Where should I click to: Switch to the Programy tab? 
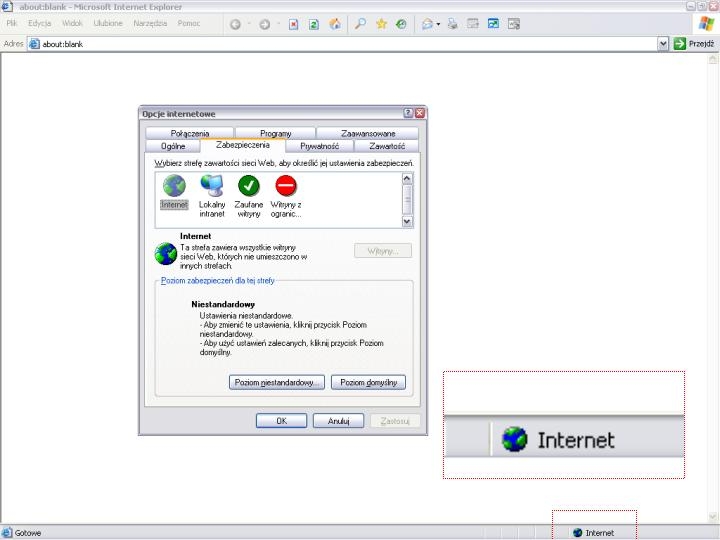276,134
